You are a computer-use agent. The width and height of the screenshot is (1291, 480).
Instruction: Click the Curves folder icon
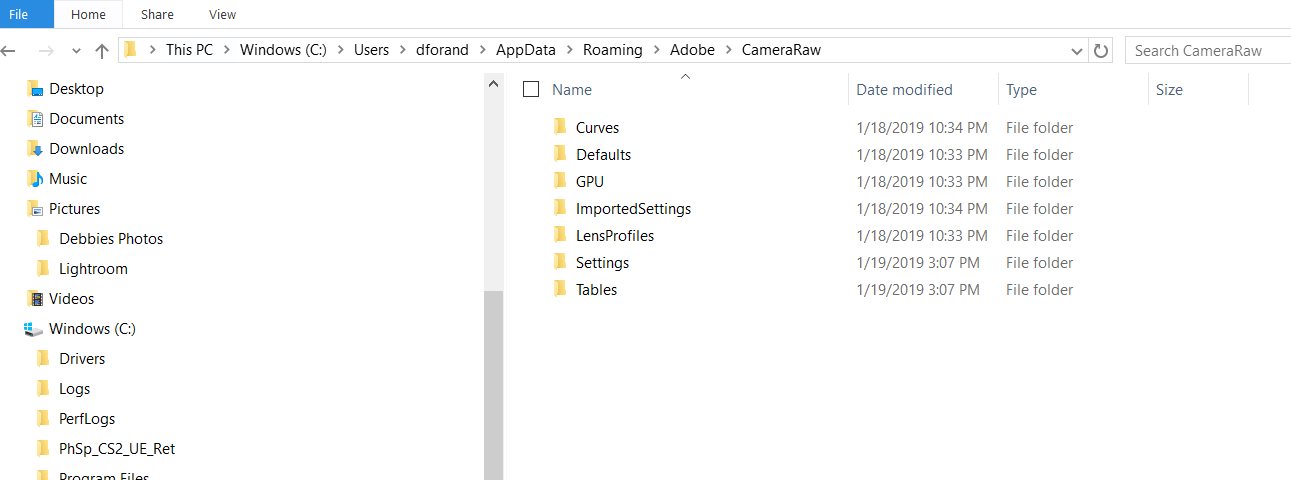pyautogui.click(x=559, y=128)
